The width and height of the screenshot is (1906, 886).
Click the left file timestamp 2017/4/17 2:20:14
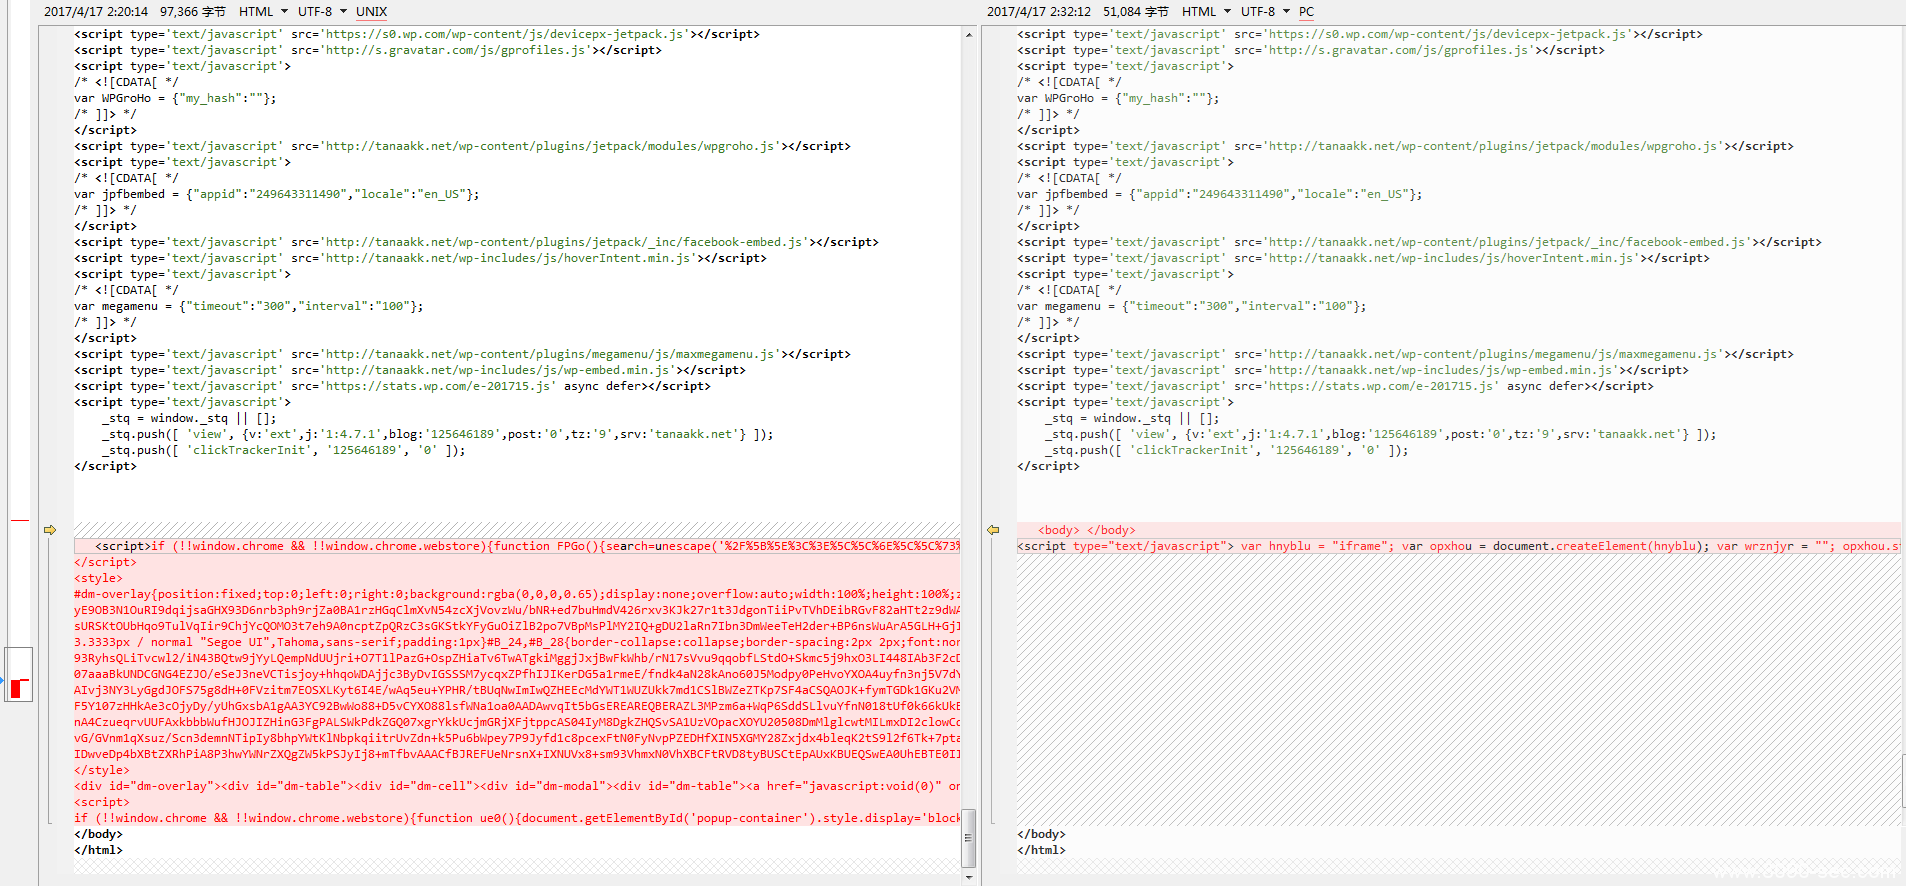pos(96,12)
